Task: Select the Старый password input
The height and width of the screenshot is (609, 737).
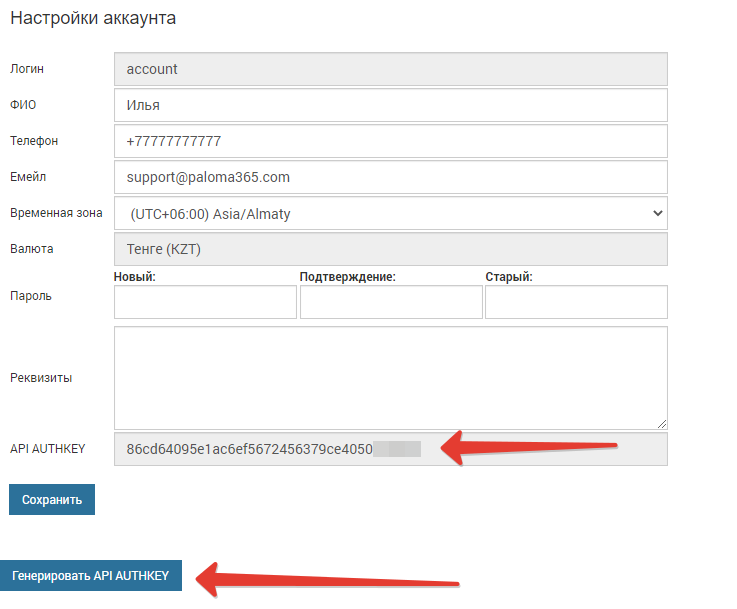Action: (x=576, y=302)
